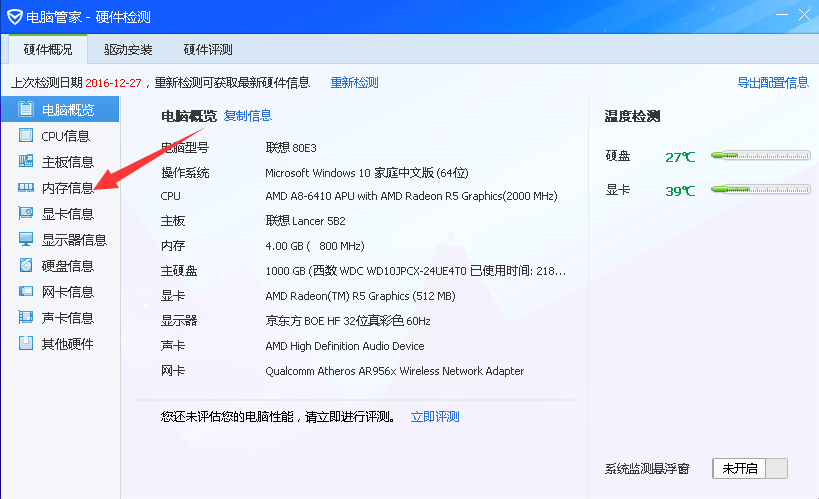
Task: Switch to the 硬件评测 tab
Action: 208,50
